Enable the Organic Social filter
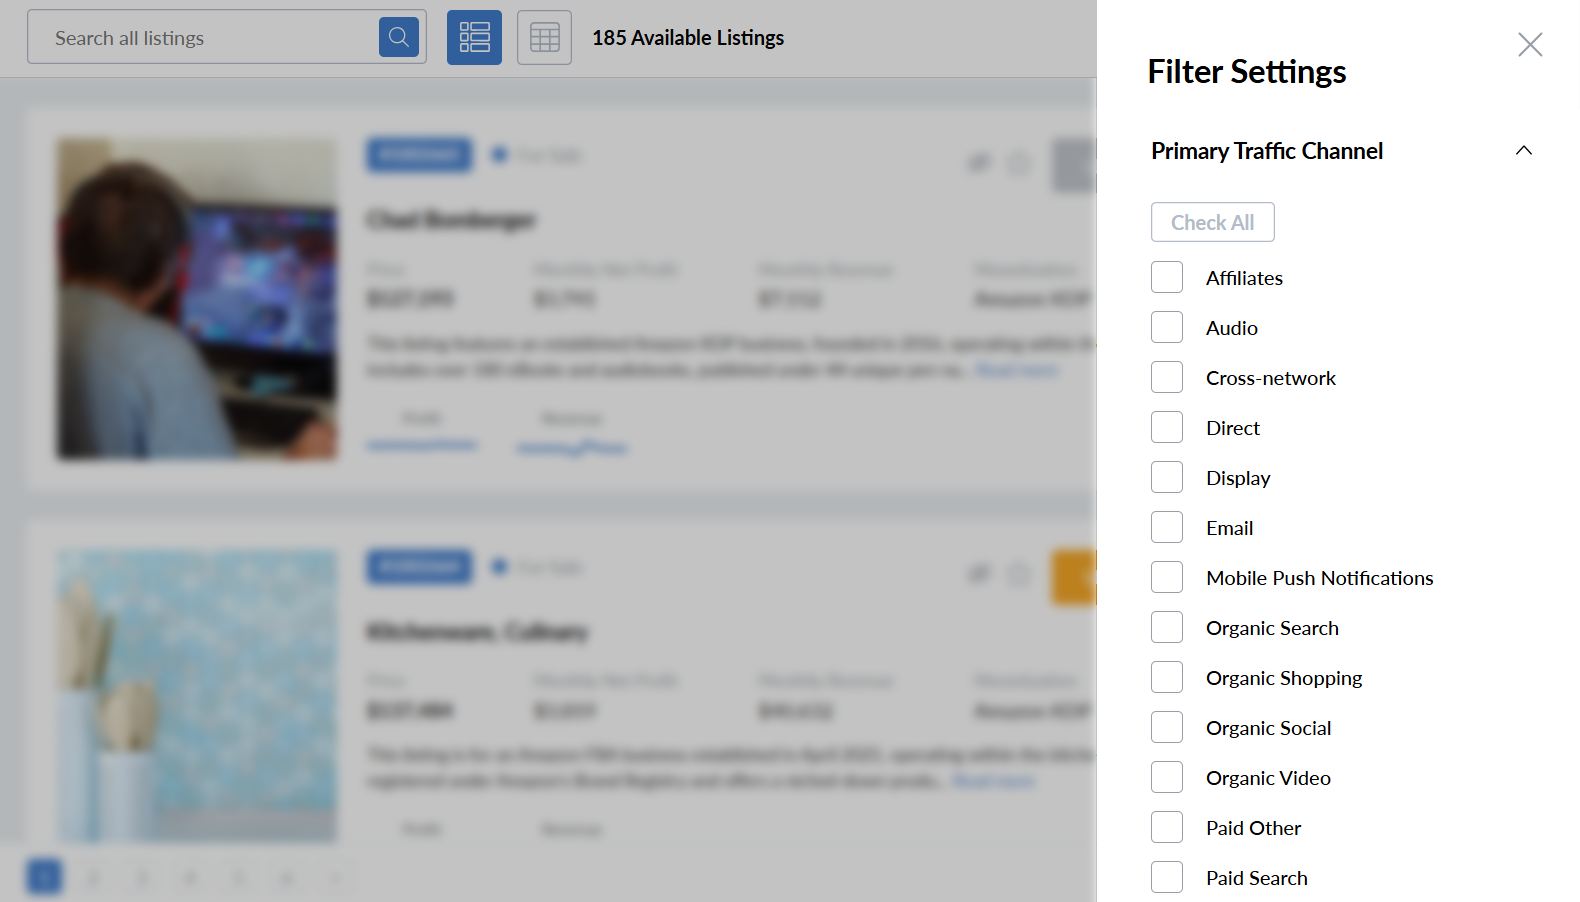 (x=1167, y=727)
